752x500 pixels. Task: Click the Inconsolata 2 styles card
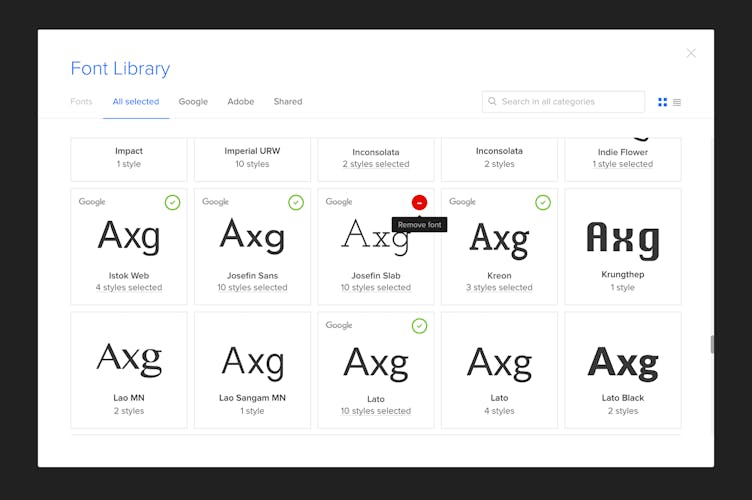point(499,159)
